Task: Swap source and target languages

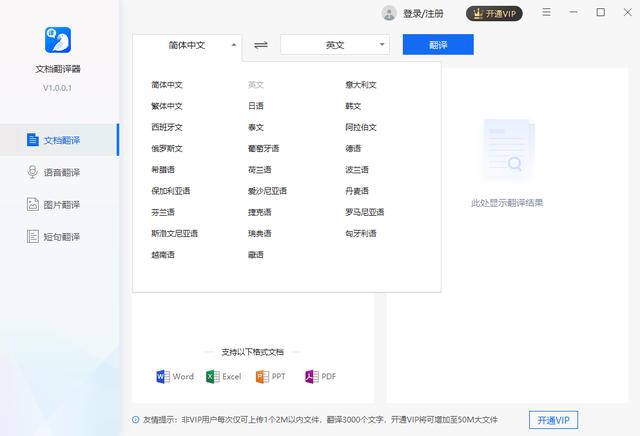Action: pyautogui.click(x=261, y=44)
